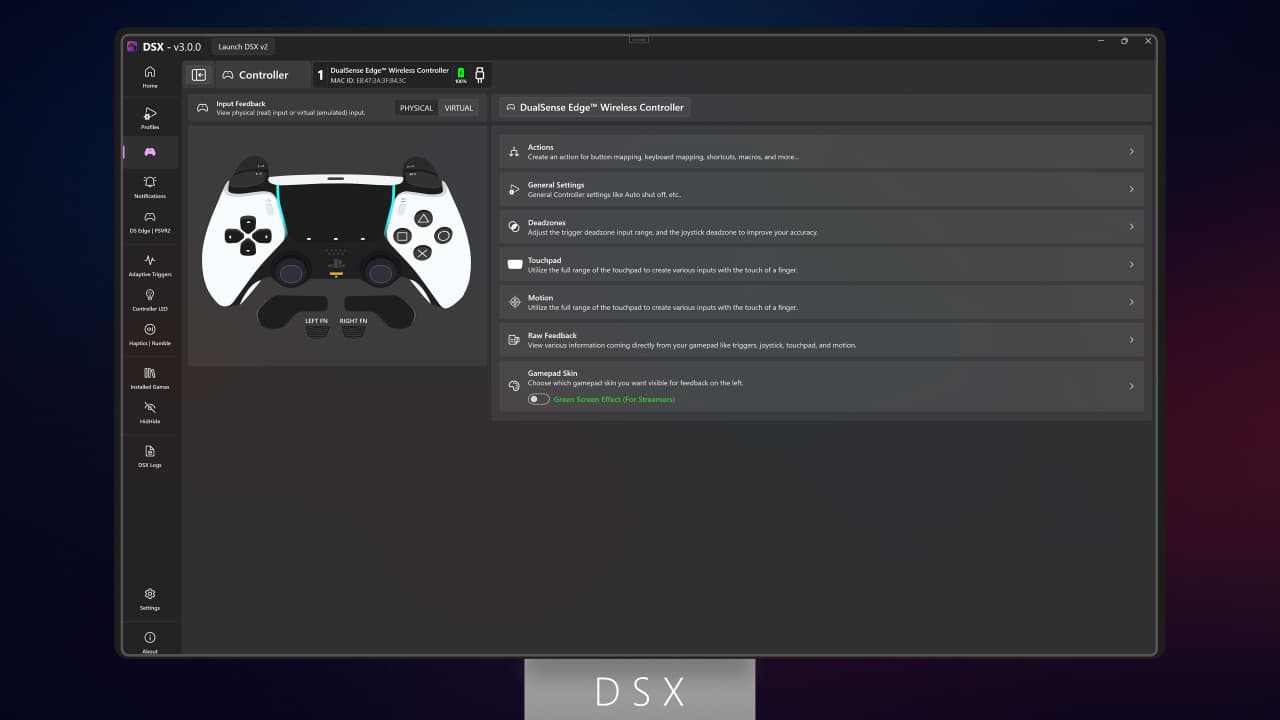Expand the Touchpad settings row
Image resolution: width=1280 pixels, height=720 pixels.
click(x=820, y=264)
